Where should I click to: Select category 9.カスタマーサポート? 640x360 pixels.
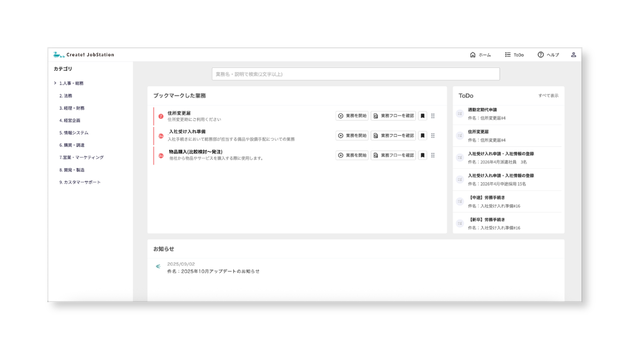(80, 182)
